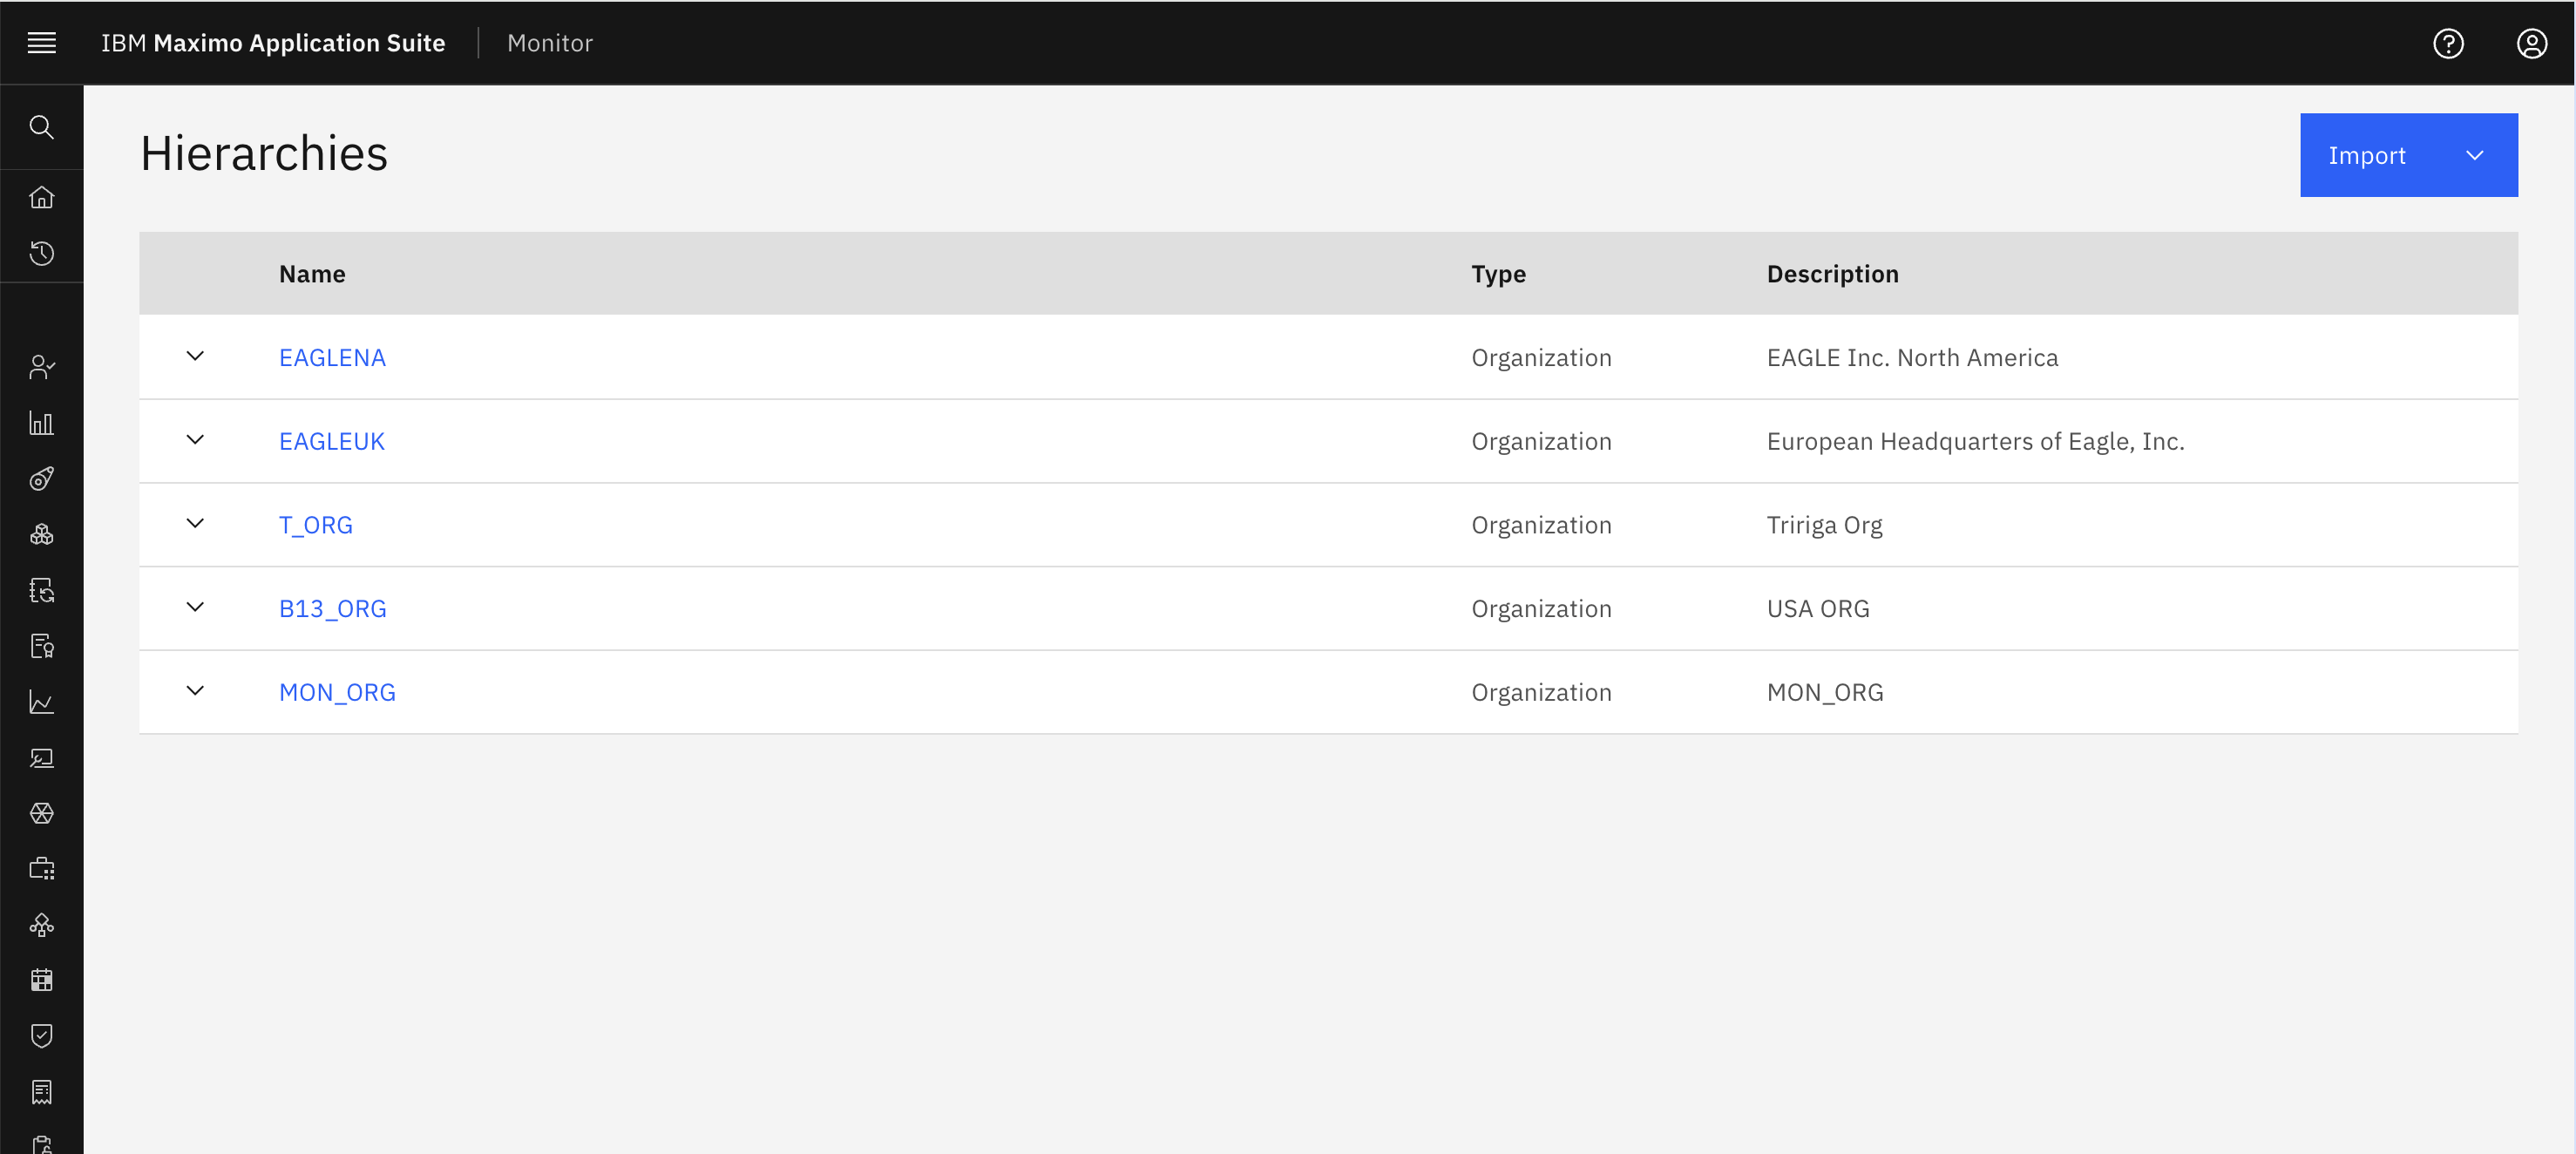
Task: Open the workflow diamond-nodes sidebar icon
Action: [41, 925]
